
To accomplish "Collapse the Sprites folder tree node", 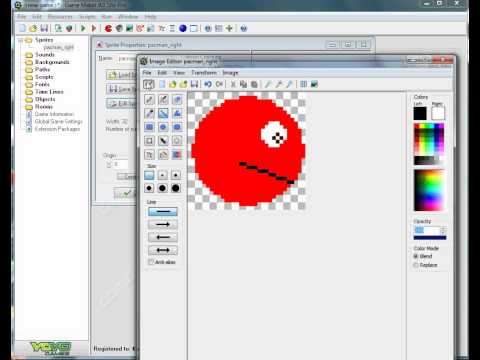I will tap(20, 40).
